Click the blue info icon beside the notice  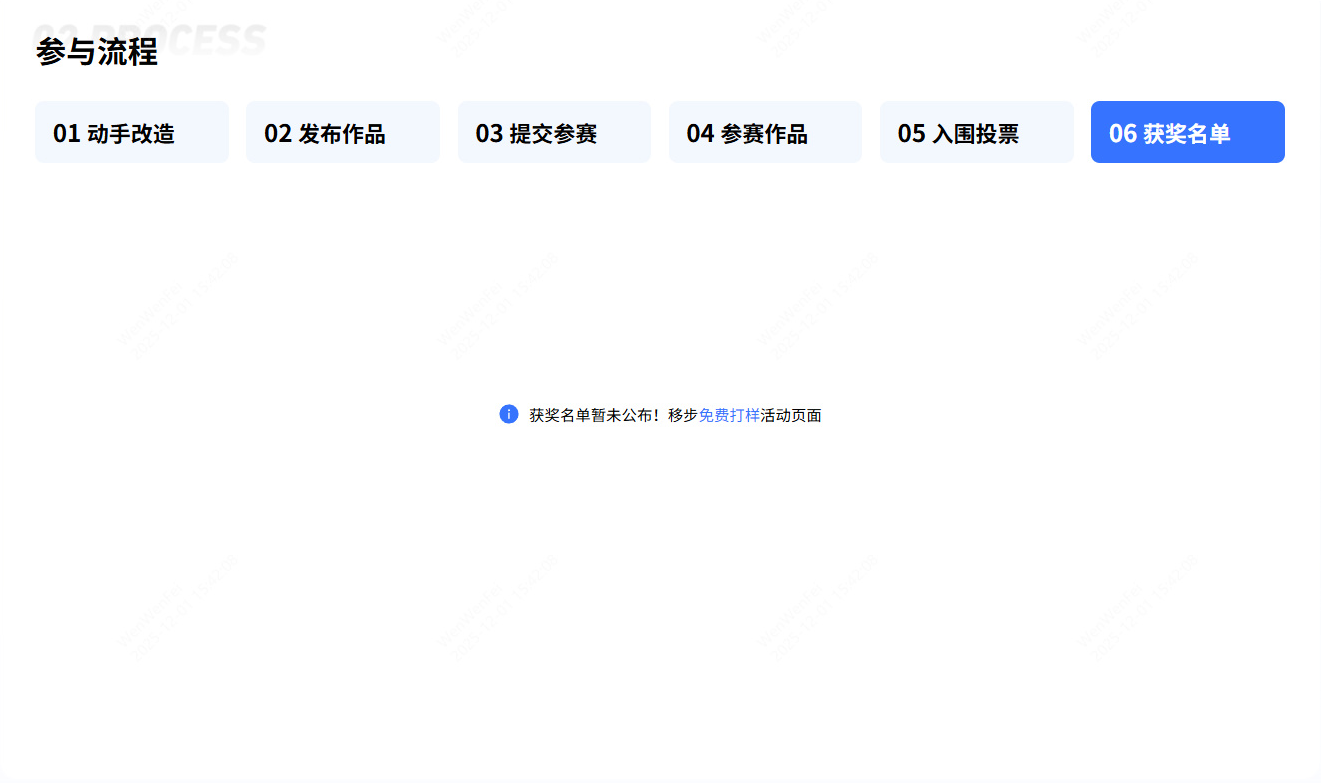(508, 414)
